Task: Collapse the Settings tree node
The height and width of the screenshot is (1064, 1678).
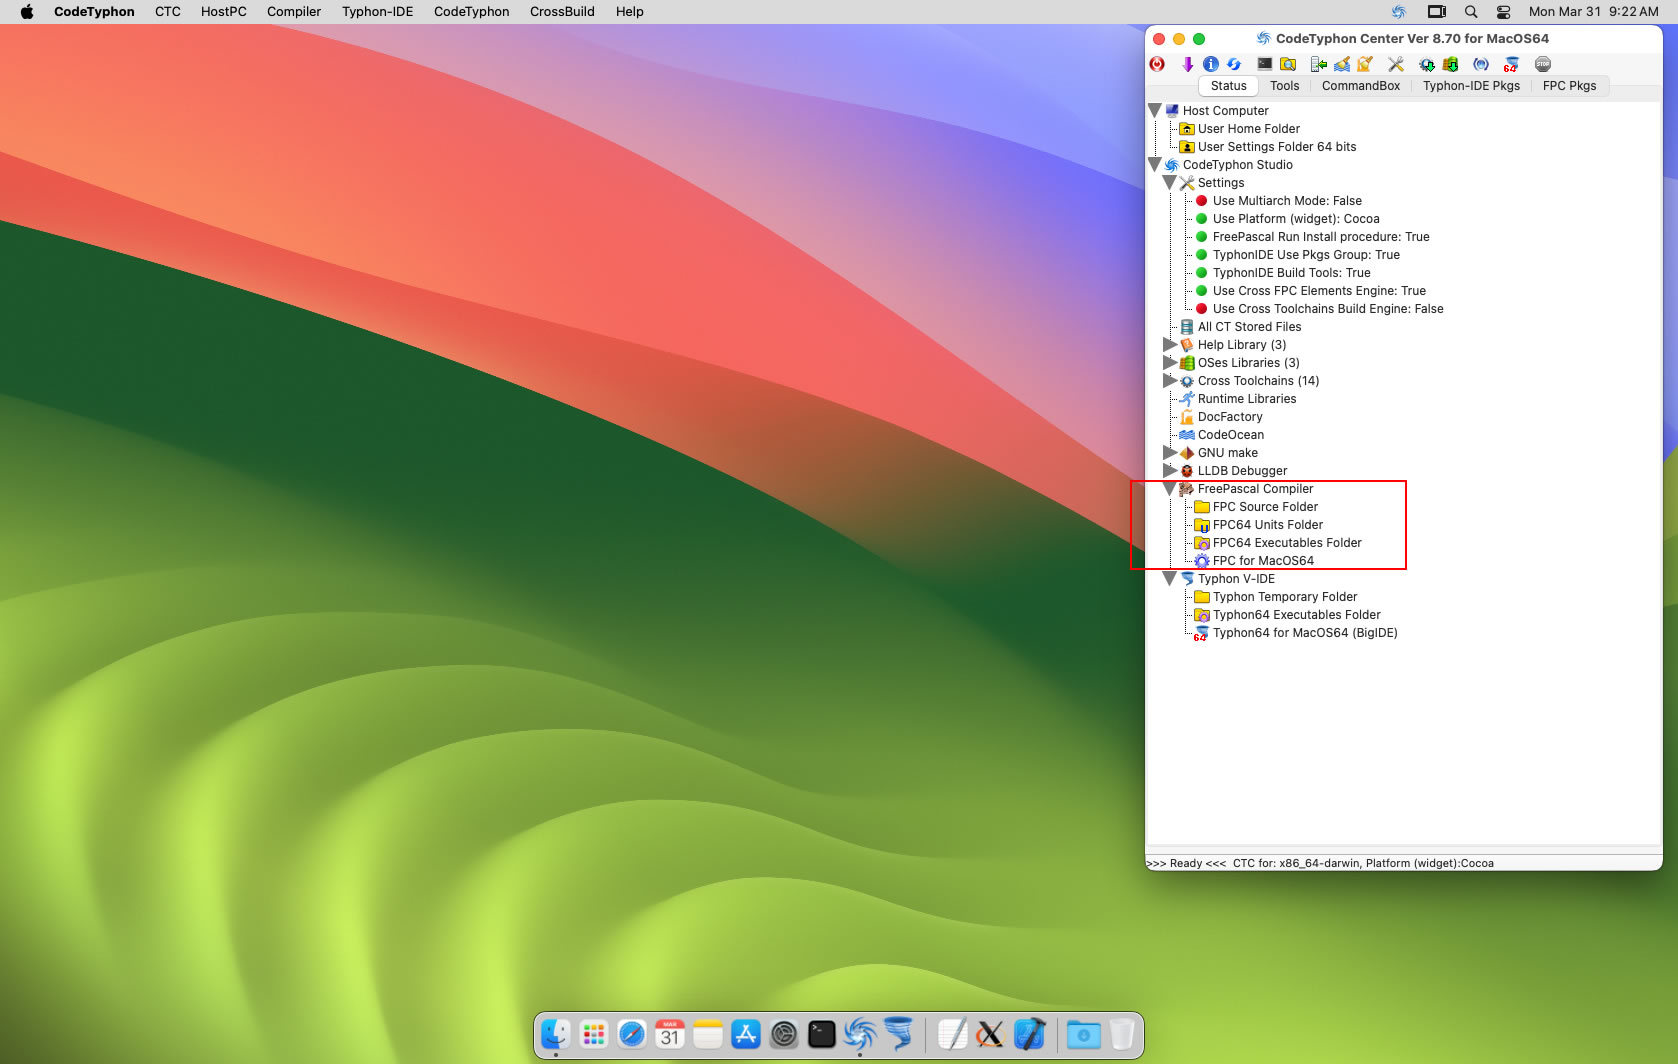Action: point(1170,182)
